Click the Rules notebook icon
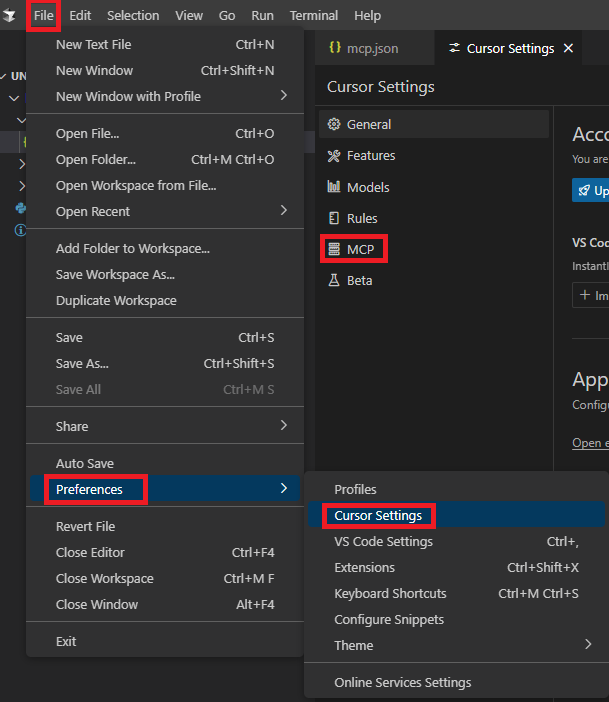 (334, 218)
